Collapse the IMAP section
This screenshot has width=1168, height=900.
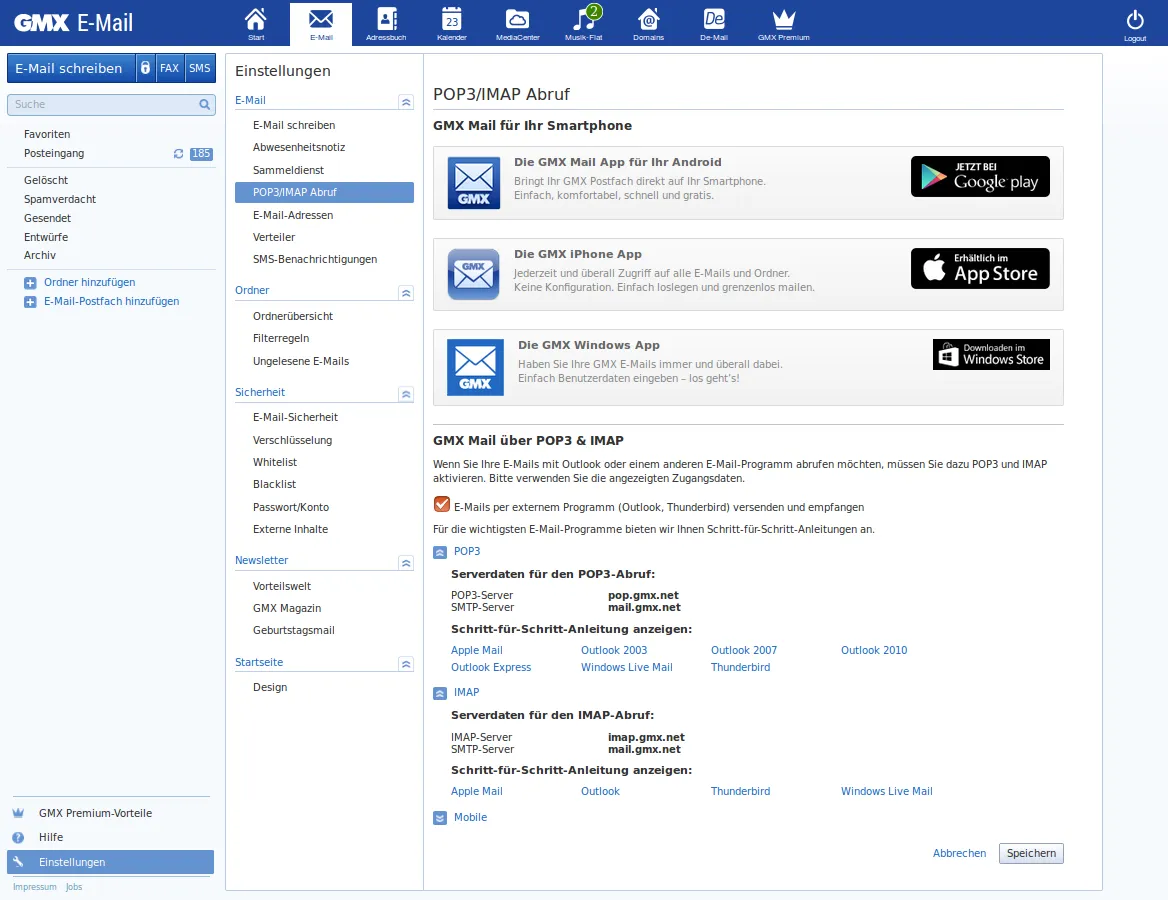click(440, 693)
